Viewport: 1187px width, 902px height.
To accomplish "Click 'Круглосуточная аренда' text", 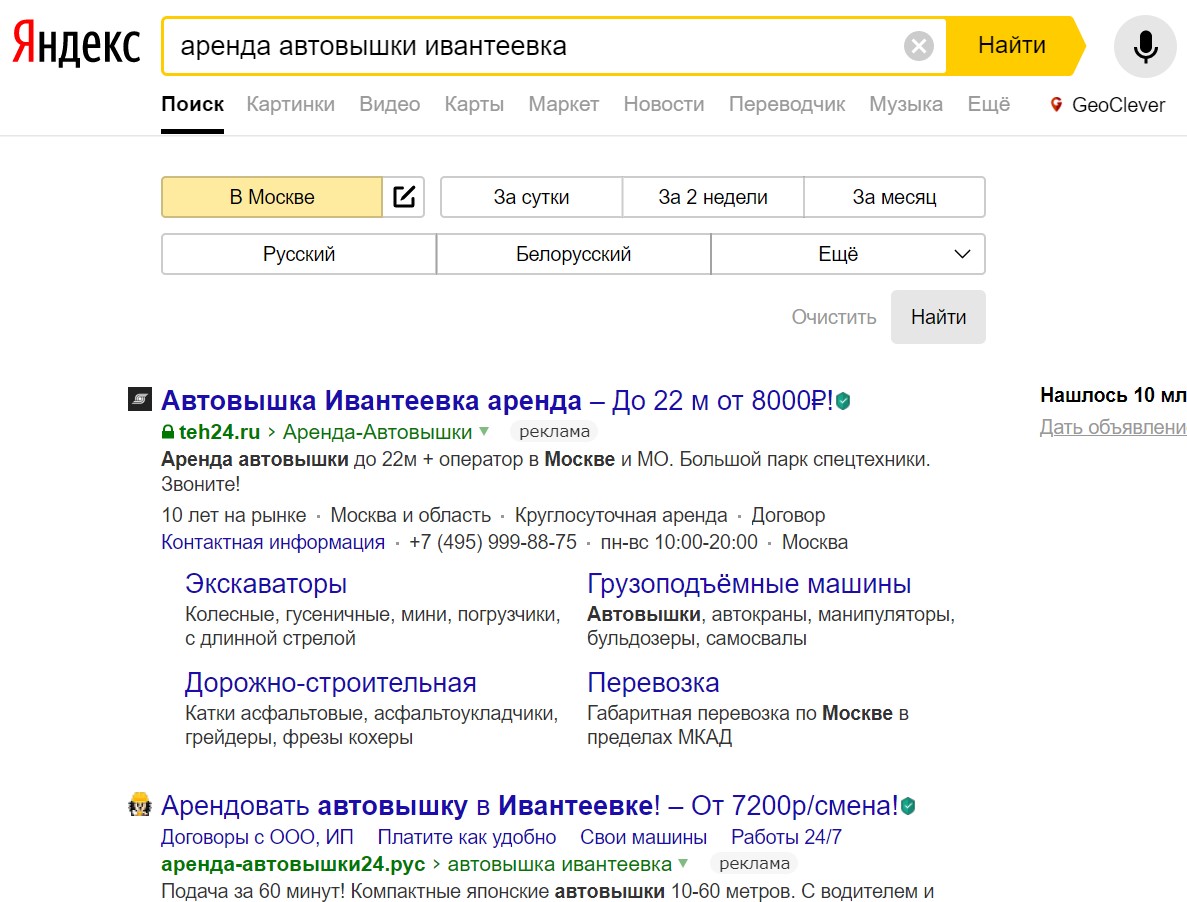I will (x=621, y=516).
